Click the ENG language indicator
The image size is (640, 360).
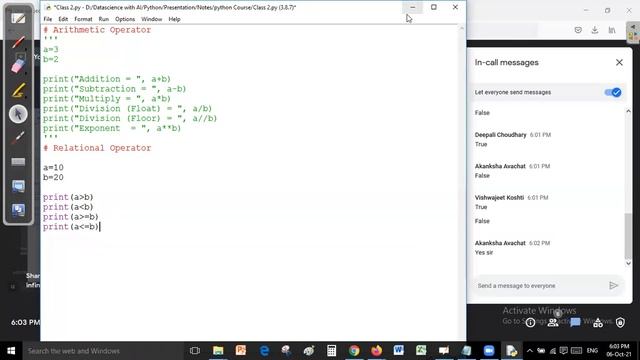tap(592, 351)
